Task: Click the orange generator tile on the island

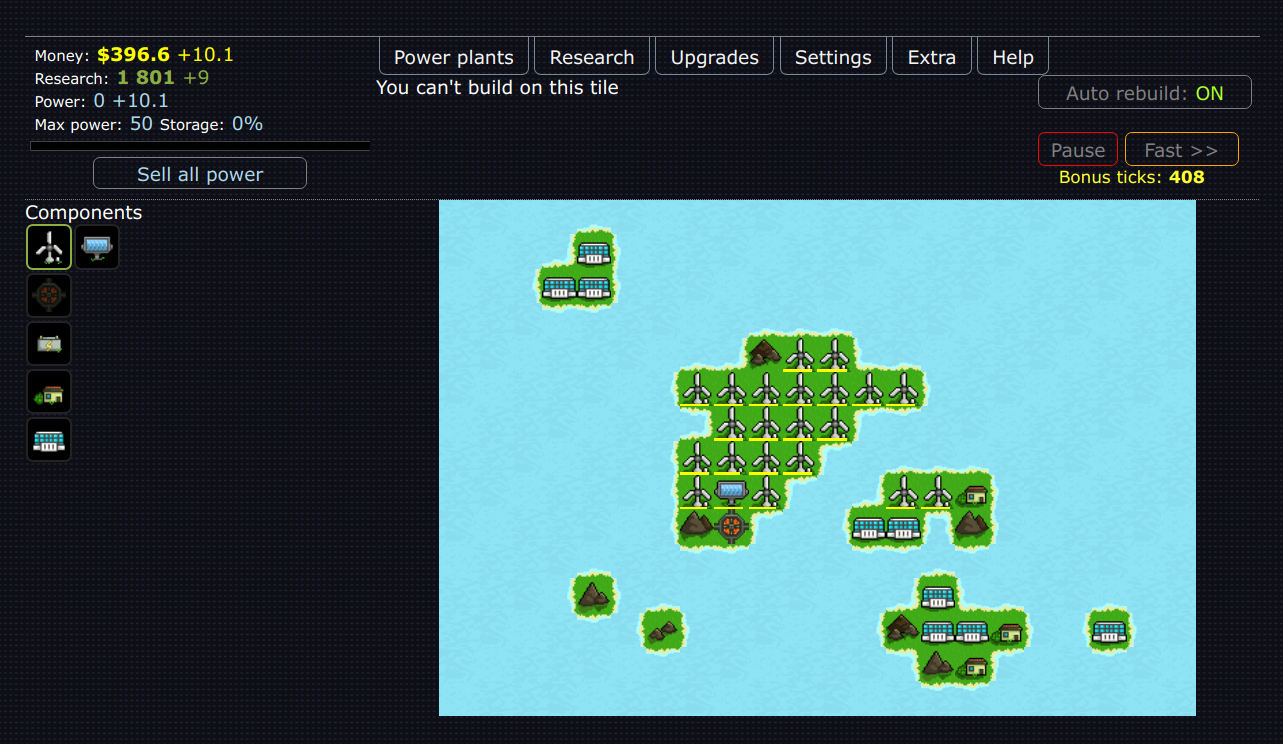Action: pyautogui.click(x=731, y=526)
